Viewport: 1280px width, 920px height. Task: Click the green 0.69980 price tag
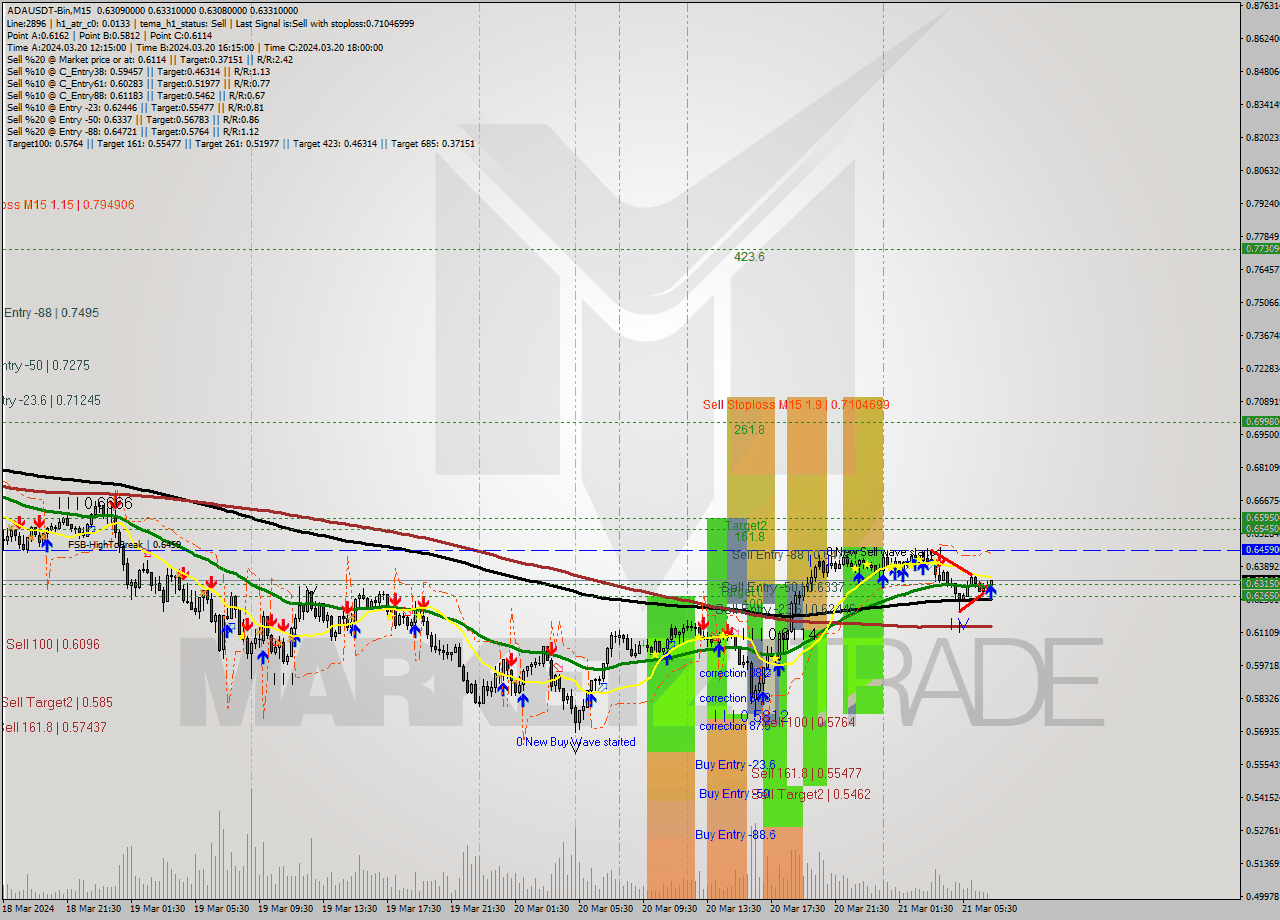coord(1260,421)
